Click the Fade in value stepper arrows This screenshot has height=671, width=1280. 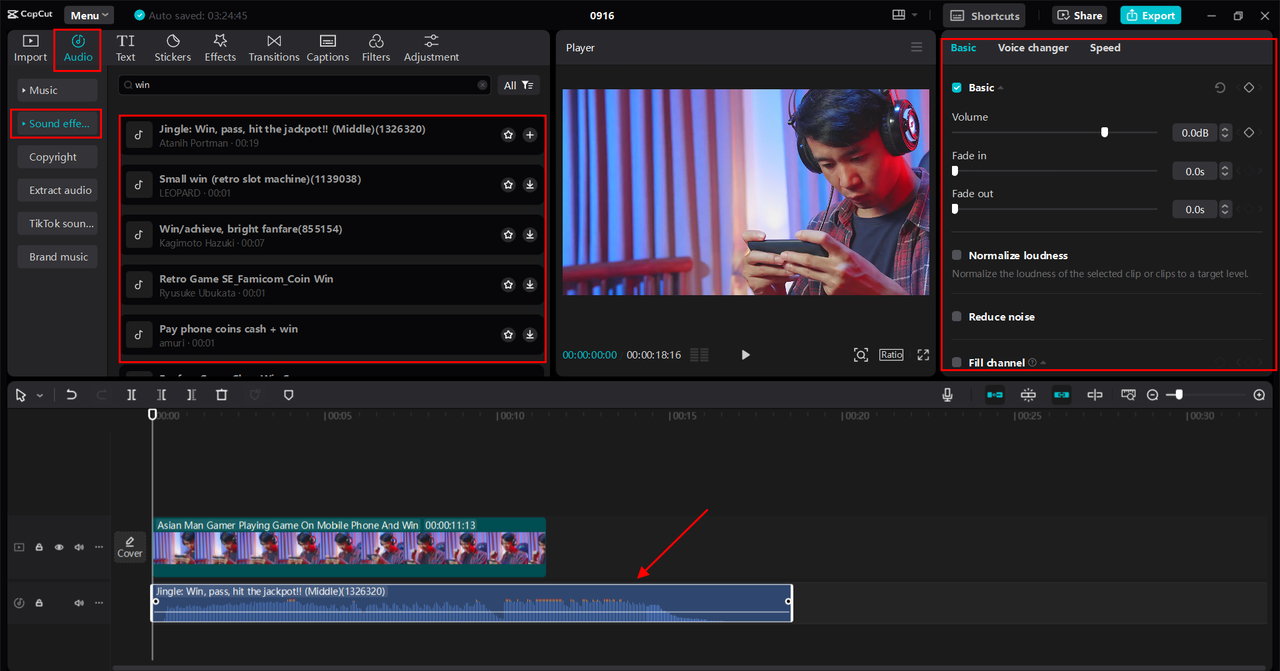pyautogui.click(x=1226, y=171)
